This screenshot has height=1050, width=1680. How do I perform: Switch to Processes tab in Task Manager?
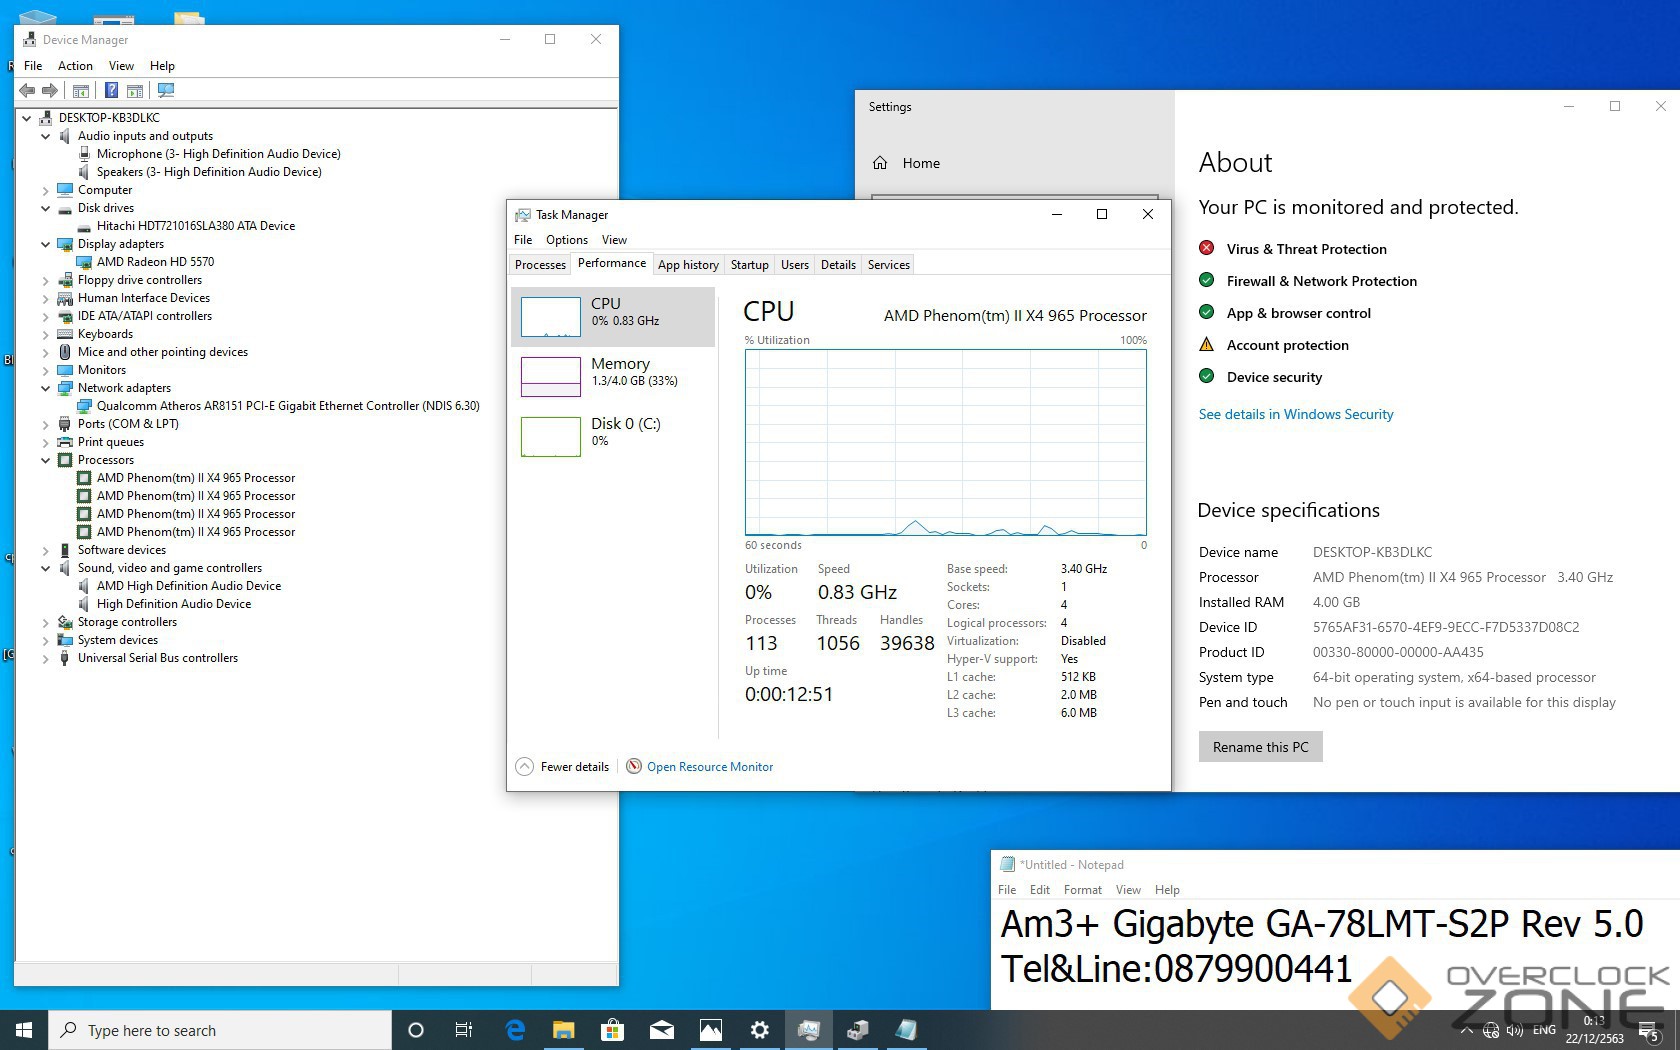tap(540, 265)
